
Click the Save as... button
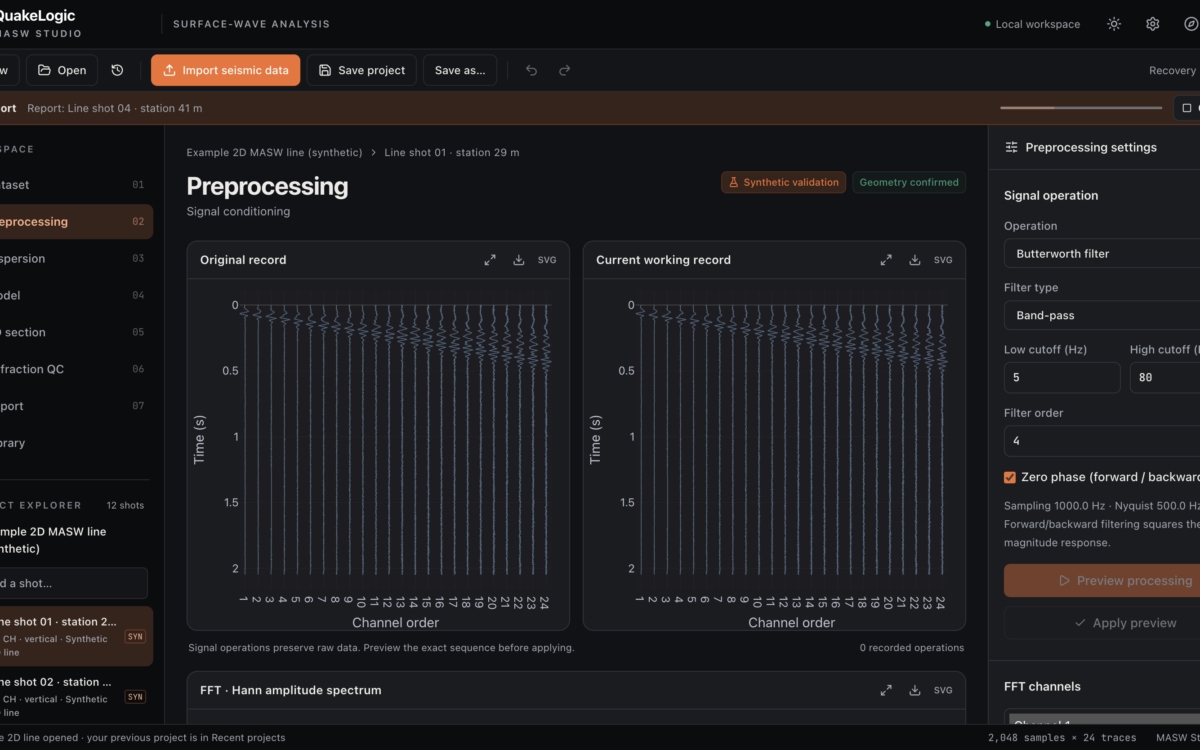coord(460,70)
